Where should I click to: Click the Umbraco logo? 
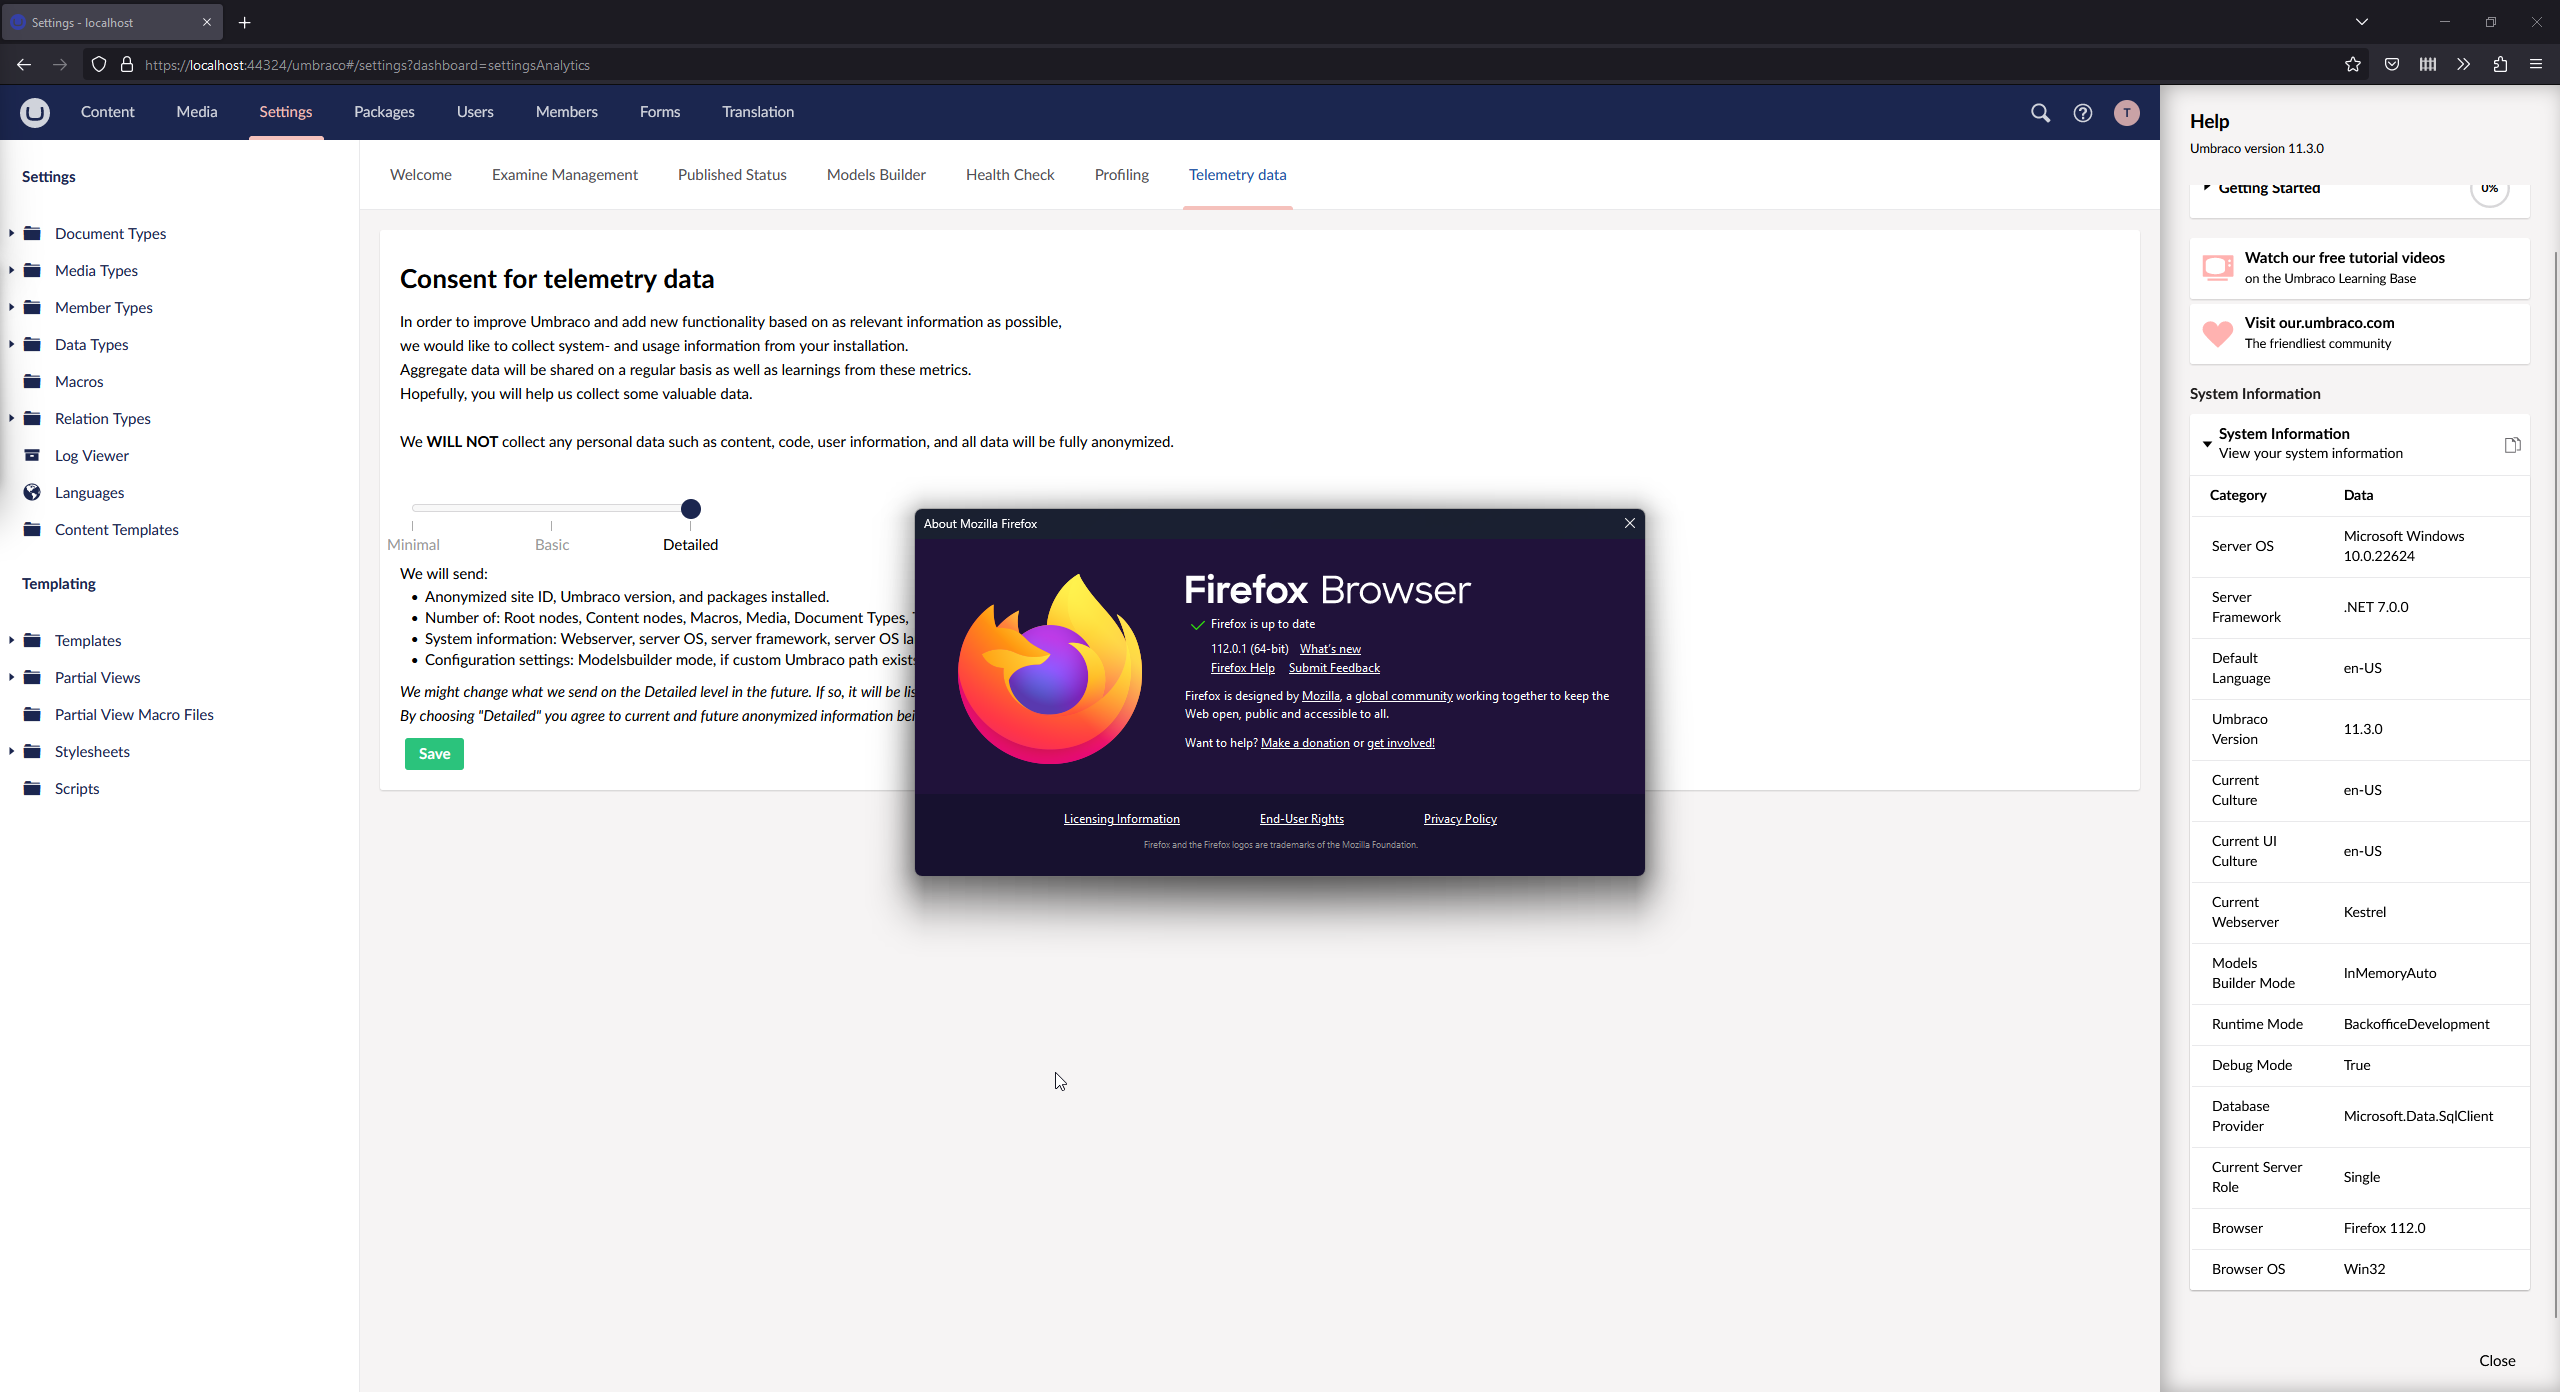tap(35, 113)
